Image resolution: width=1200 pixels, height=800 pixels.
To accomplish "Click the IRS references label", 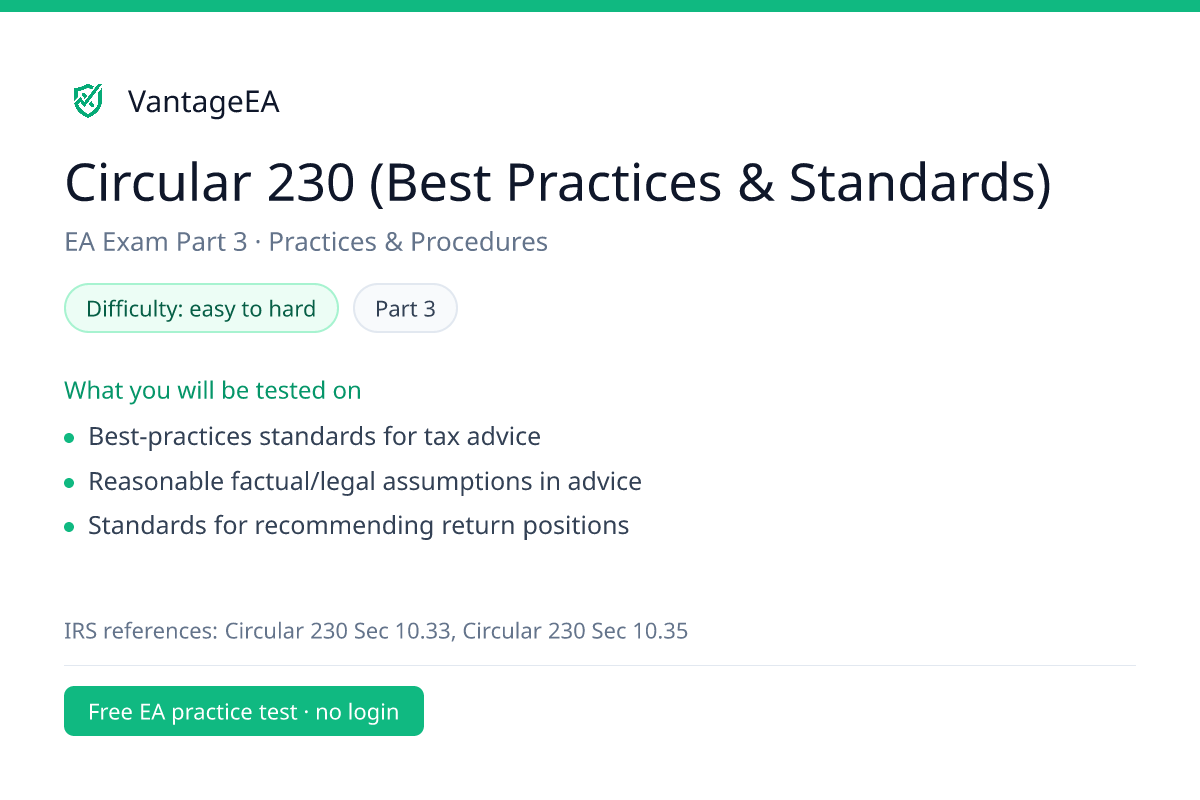I will (x=142, y=631).
